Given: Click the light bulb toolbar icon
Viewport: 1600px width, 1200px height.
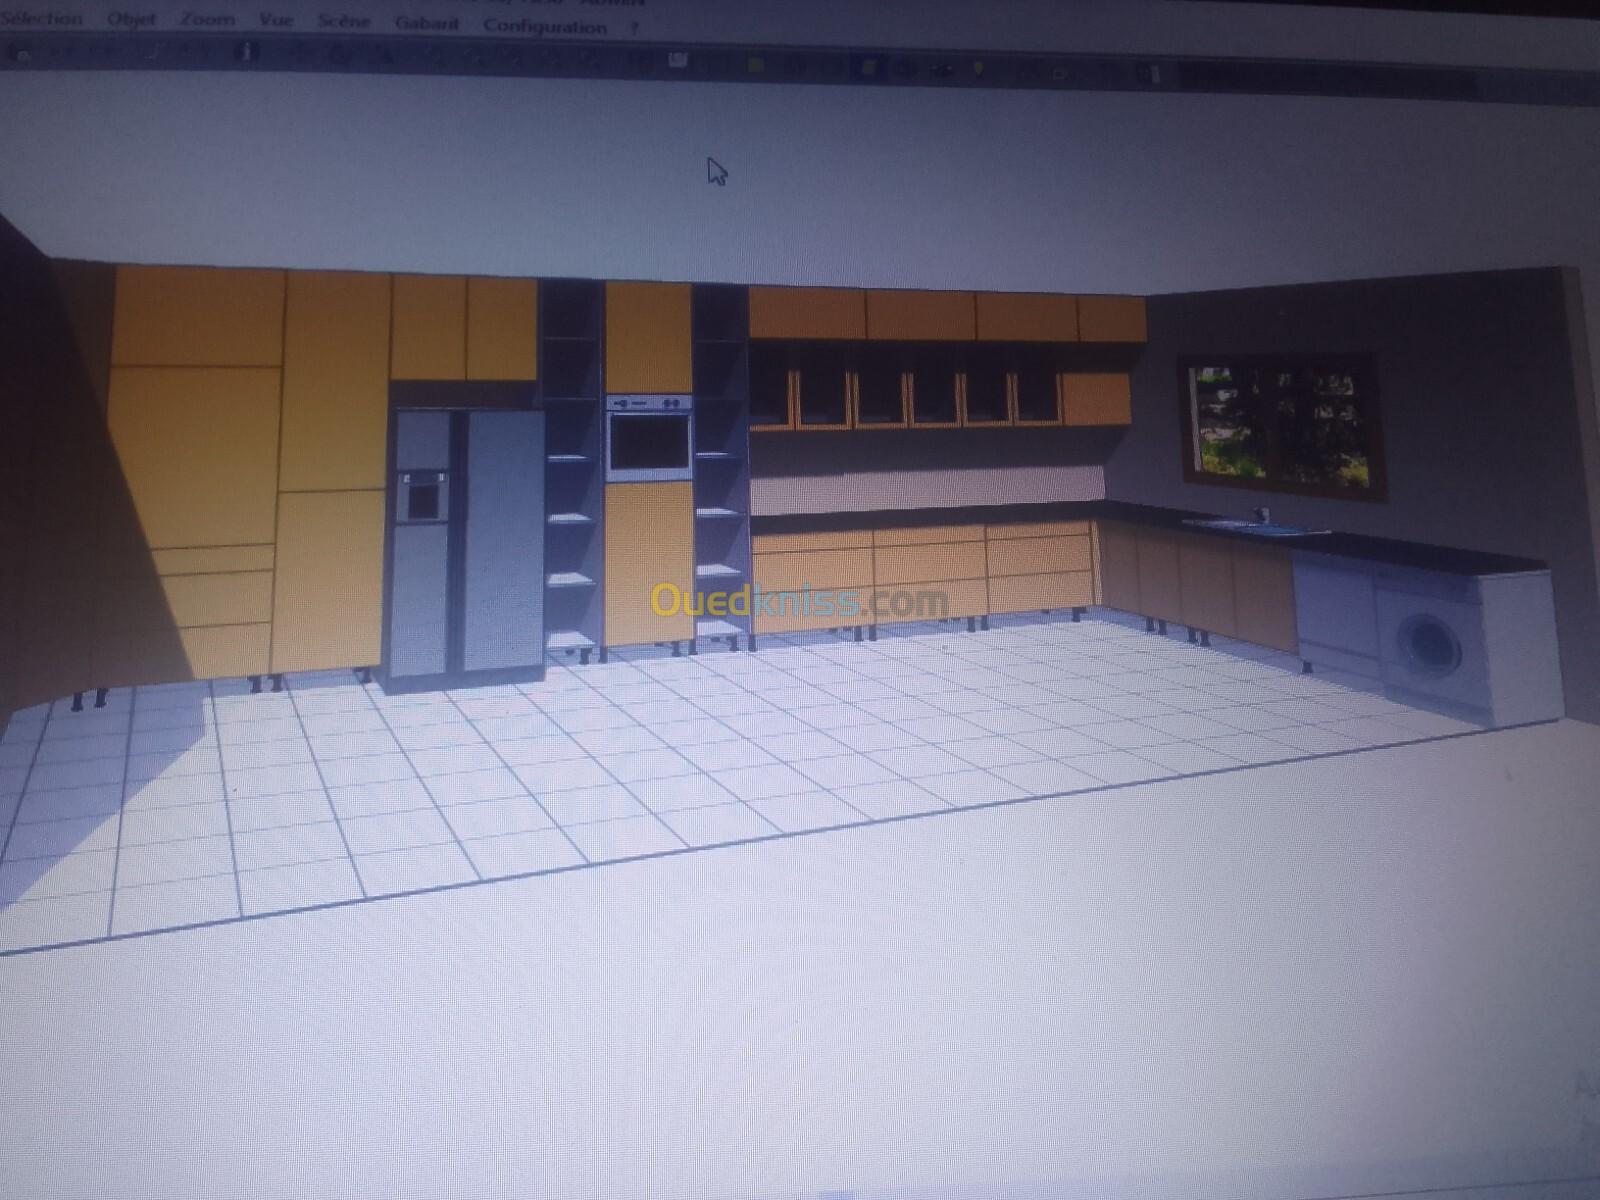Looking at the screenshot, I should [x=979, y=69].
